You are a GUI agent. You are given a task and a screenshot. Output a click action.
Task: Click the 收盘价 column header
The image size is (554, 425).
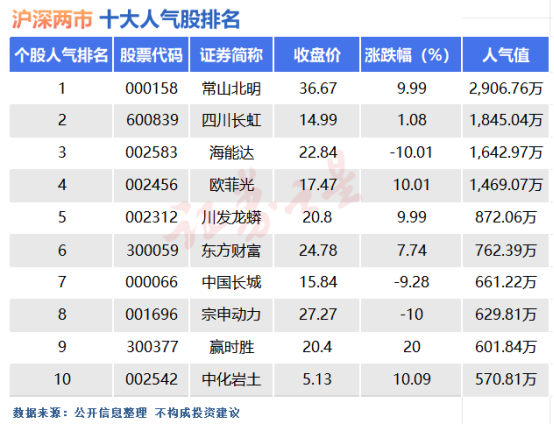tap(317, 55)
